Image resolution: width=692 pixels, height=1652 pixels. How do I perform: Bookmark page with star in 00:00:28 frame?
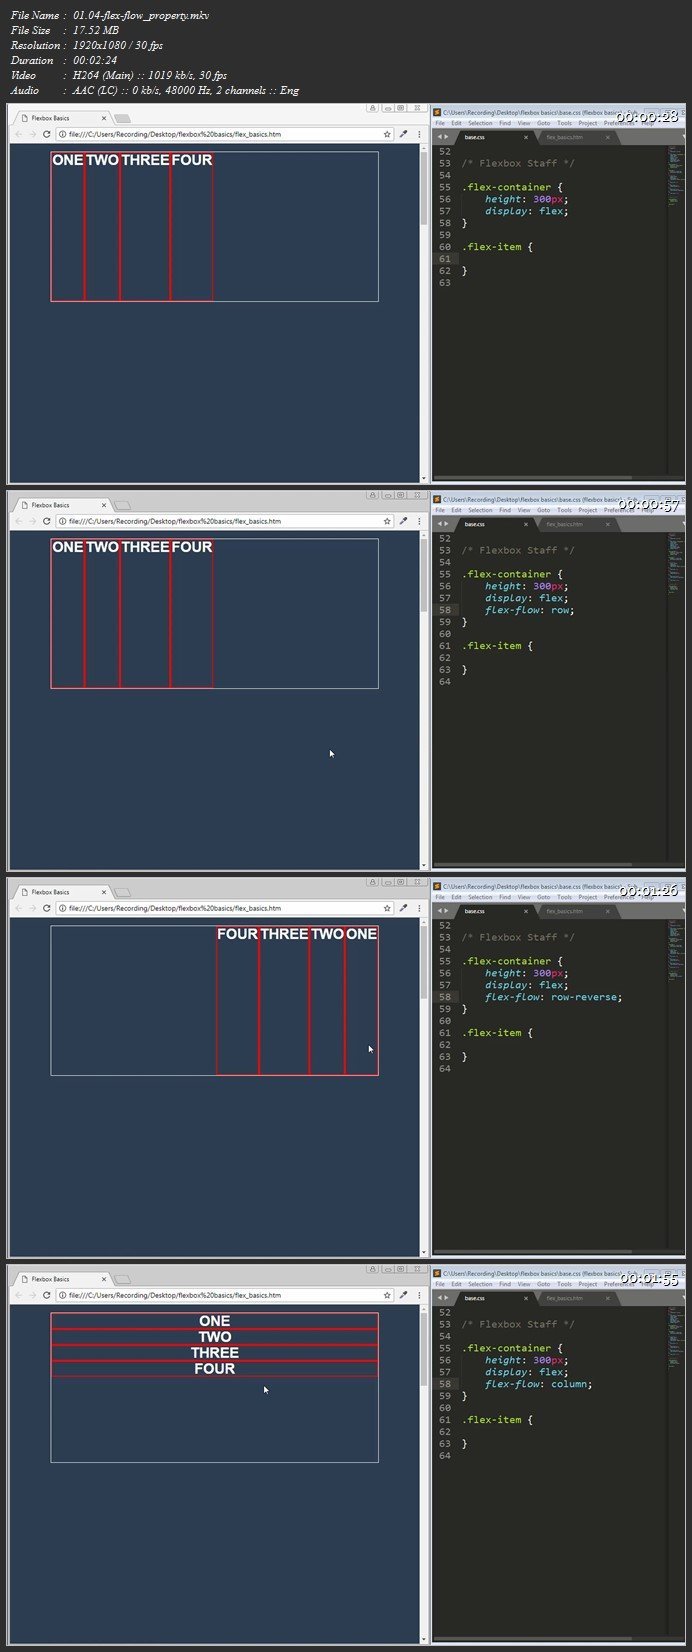click(387, 134)
